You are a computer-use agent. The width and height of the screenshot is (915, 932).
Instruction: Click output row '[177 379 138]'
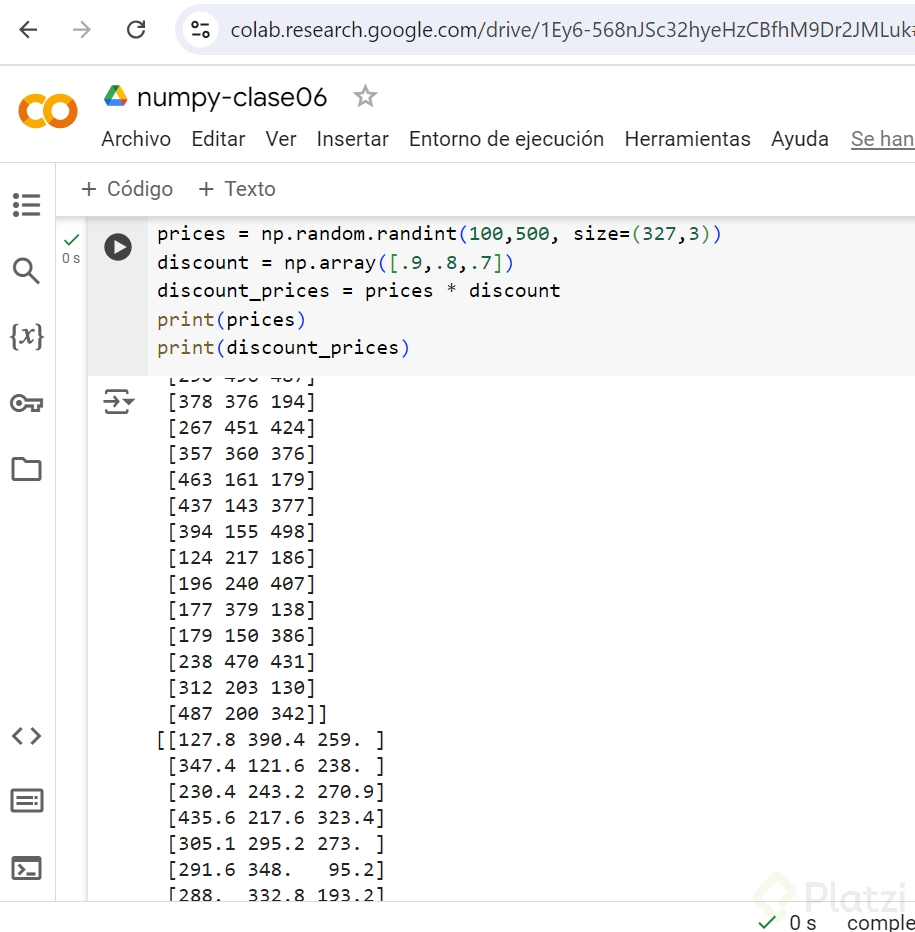coord(241,610)
